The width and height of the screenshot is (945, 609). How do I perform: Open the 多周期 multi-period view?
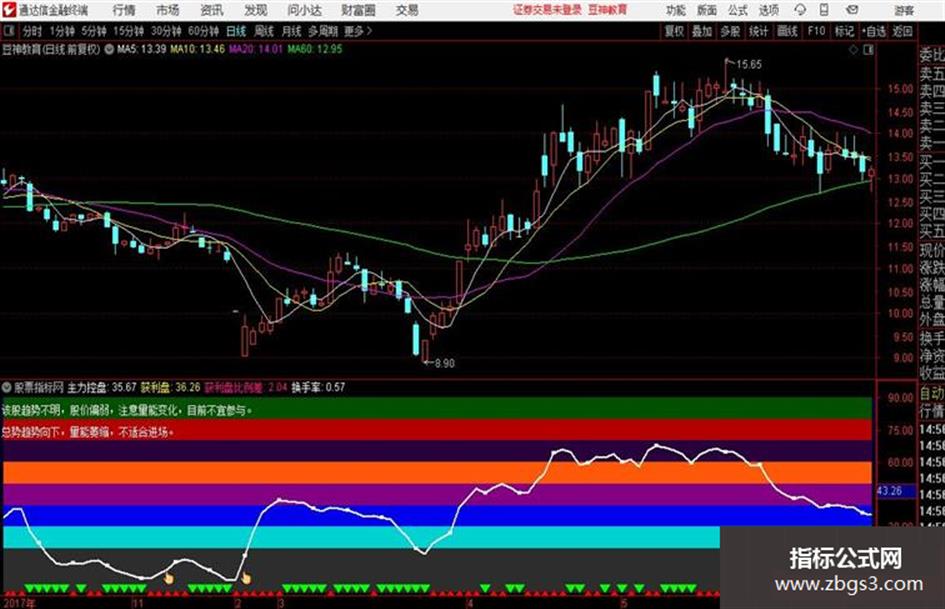coord(323,31)
